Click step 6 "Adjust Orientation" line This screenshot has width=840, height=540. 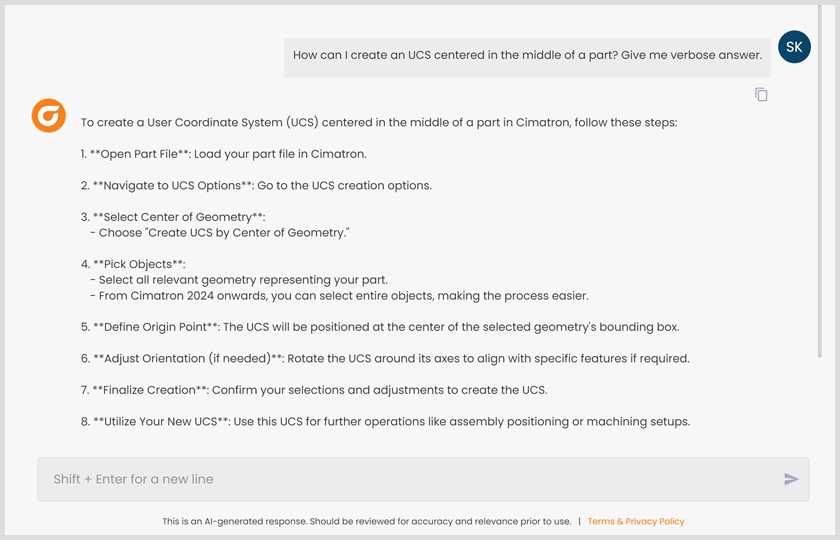pos(385,358)
